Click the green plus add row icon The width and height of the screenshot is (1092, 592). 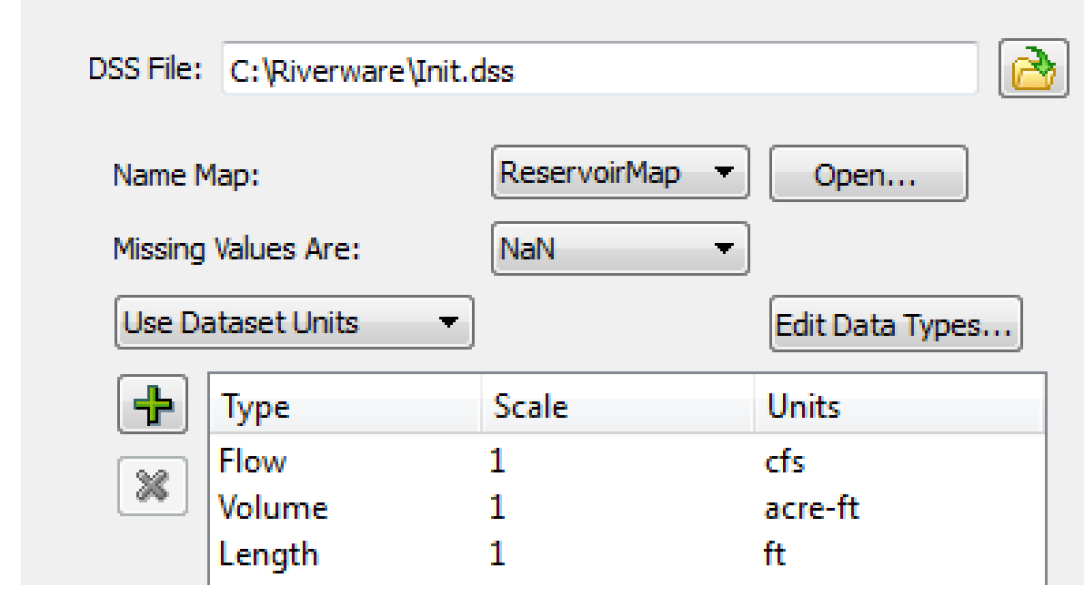pos(153,405)
